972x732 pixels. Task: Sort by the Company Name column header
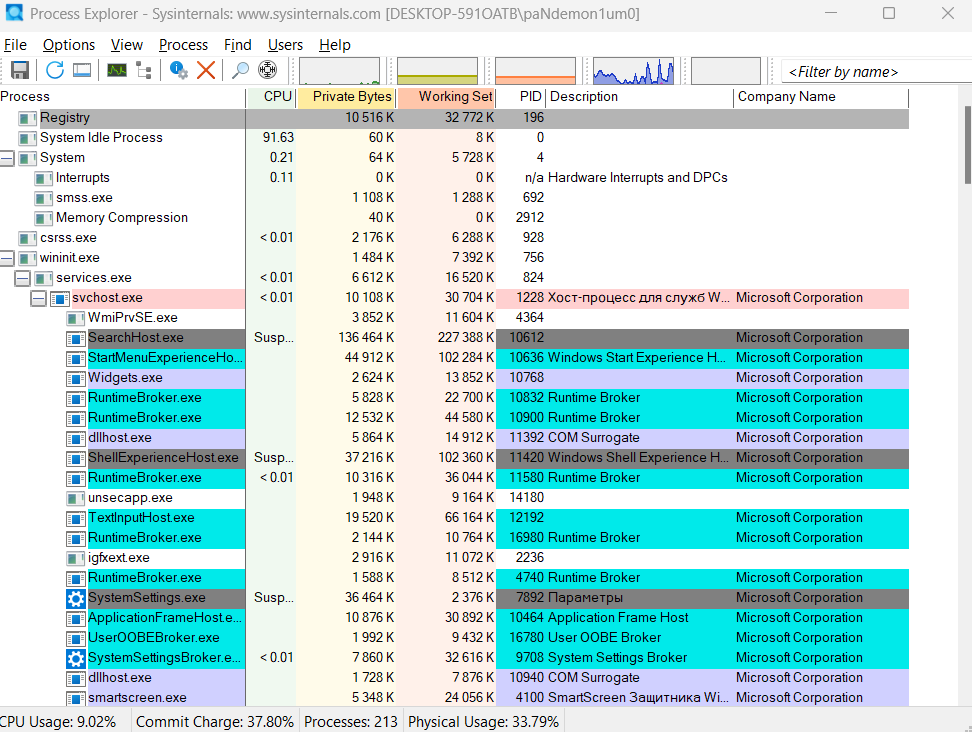click(x=821, y=97)
